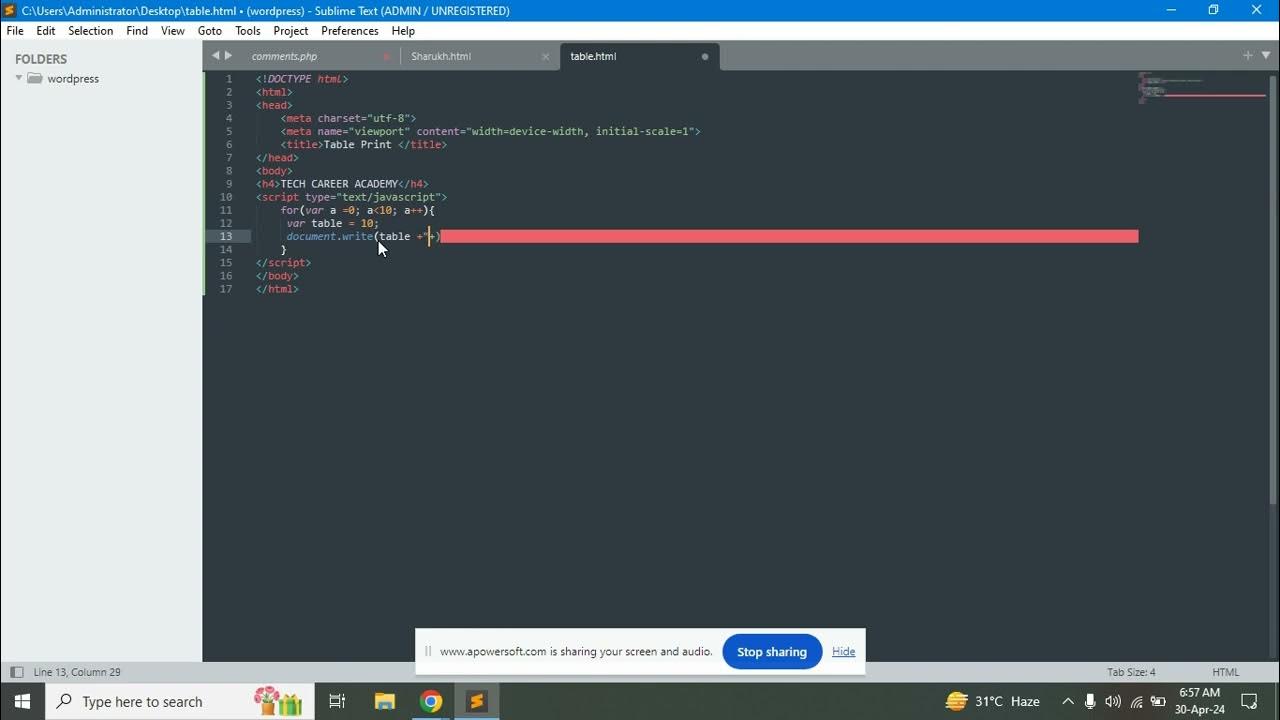Close the Sharukh.html tab
Screen dimensions: 1280x720
(545, 57)
